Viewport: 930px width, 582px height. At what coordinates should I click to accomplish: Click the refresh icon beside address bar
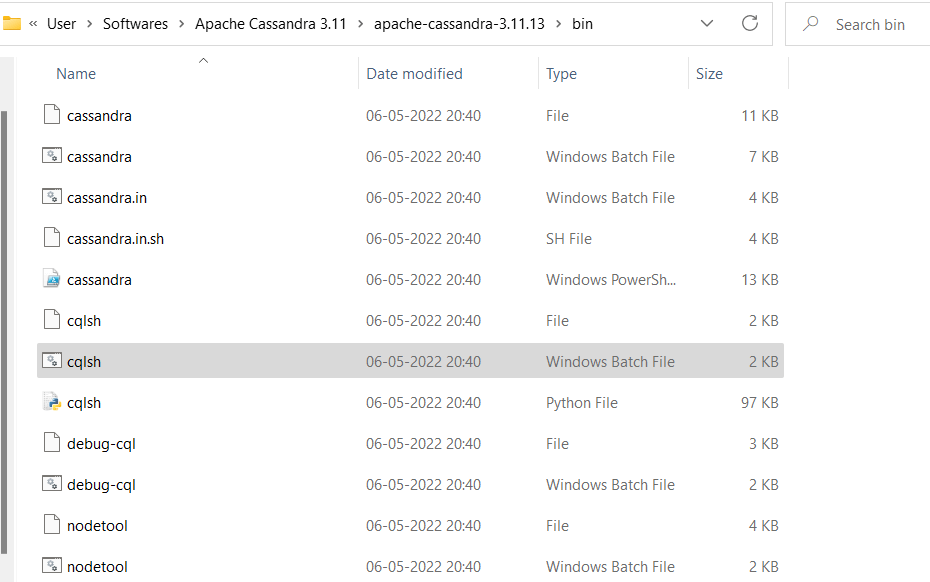(750, 24)
